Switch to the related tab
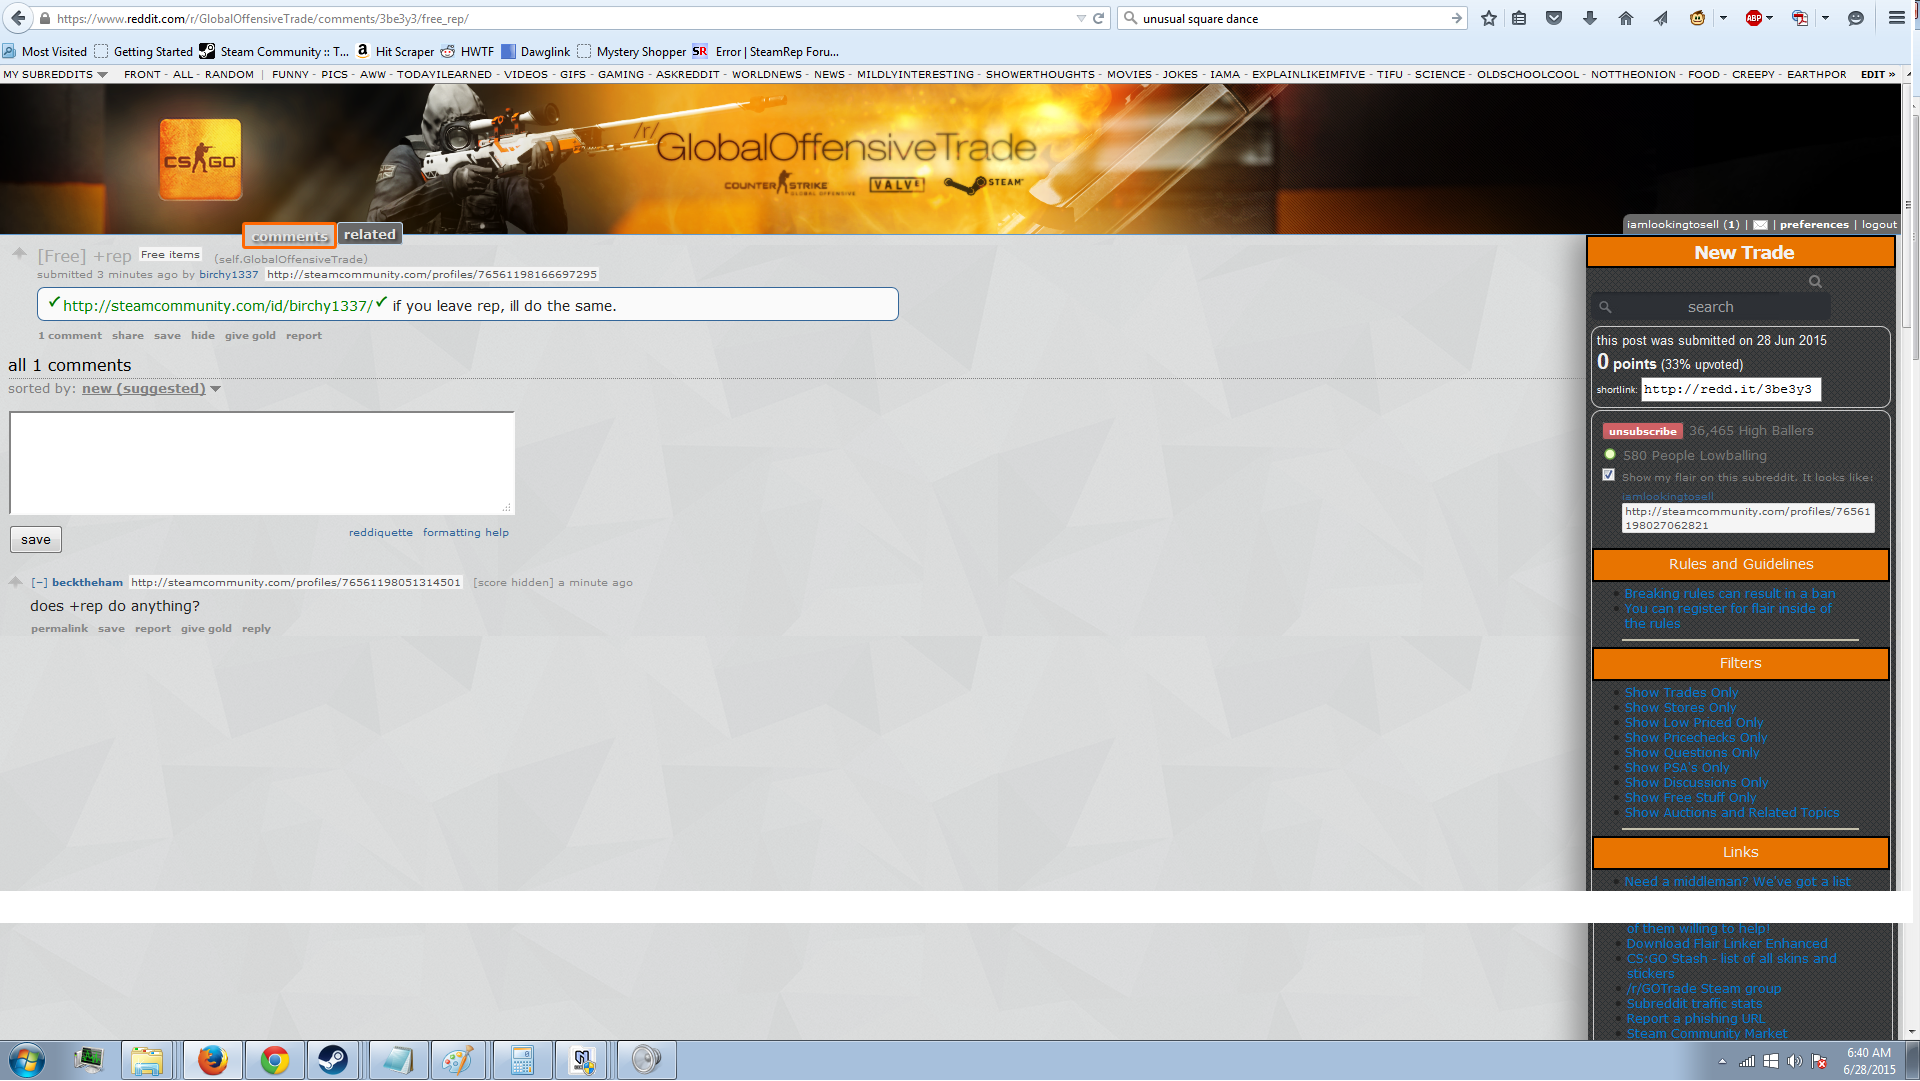The image size is (1920, 1081). tap(369, 235)
